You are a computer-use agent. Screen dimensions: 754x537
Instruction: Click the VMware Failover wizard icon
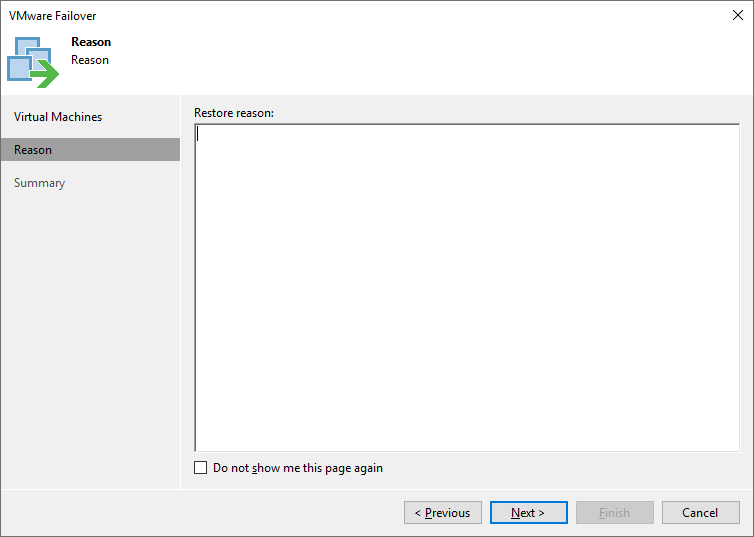pyautogui.click(x=33, y=60)
